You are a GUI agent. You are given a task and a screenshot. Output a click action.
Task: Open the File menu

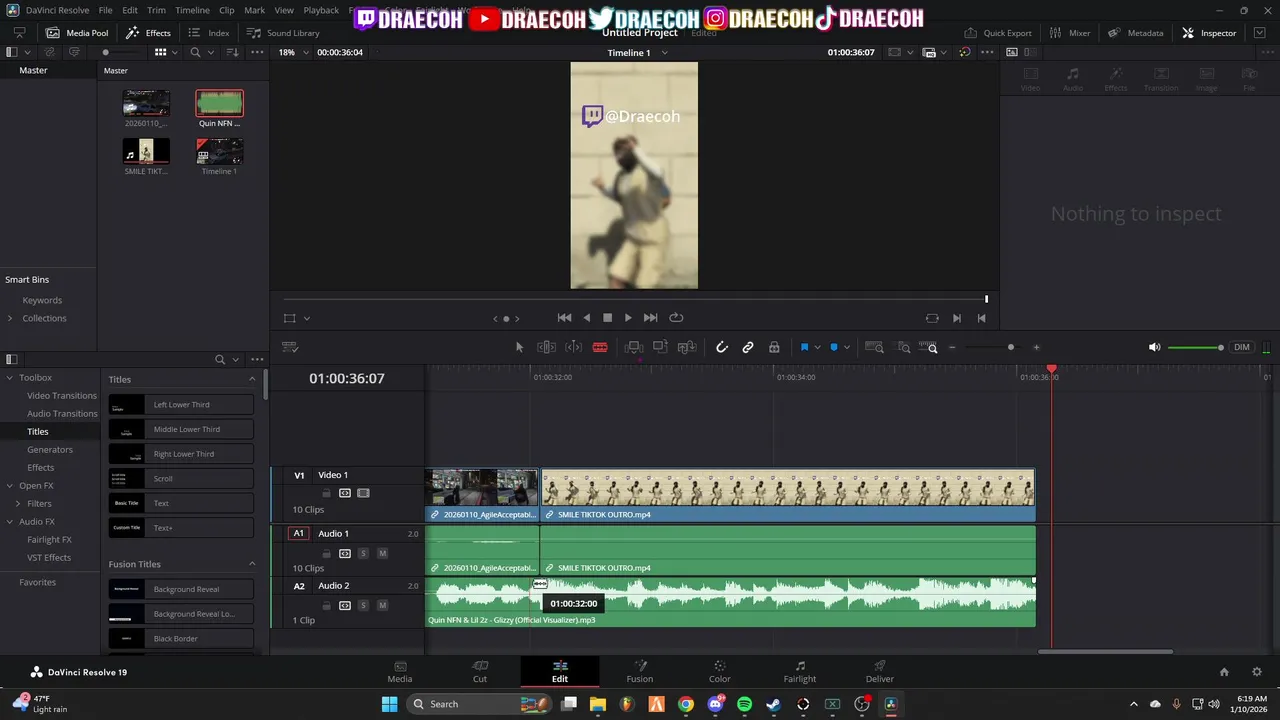pos(105,10)
